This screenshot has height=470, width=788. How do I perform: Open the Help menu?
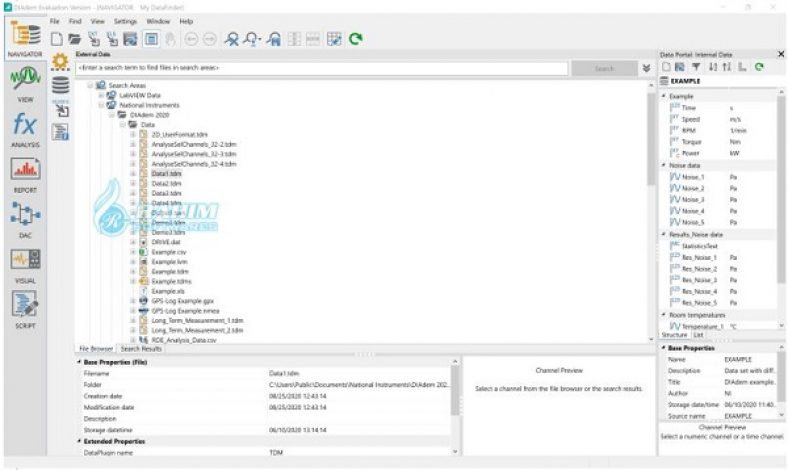(186, 21)
